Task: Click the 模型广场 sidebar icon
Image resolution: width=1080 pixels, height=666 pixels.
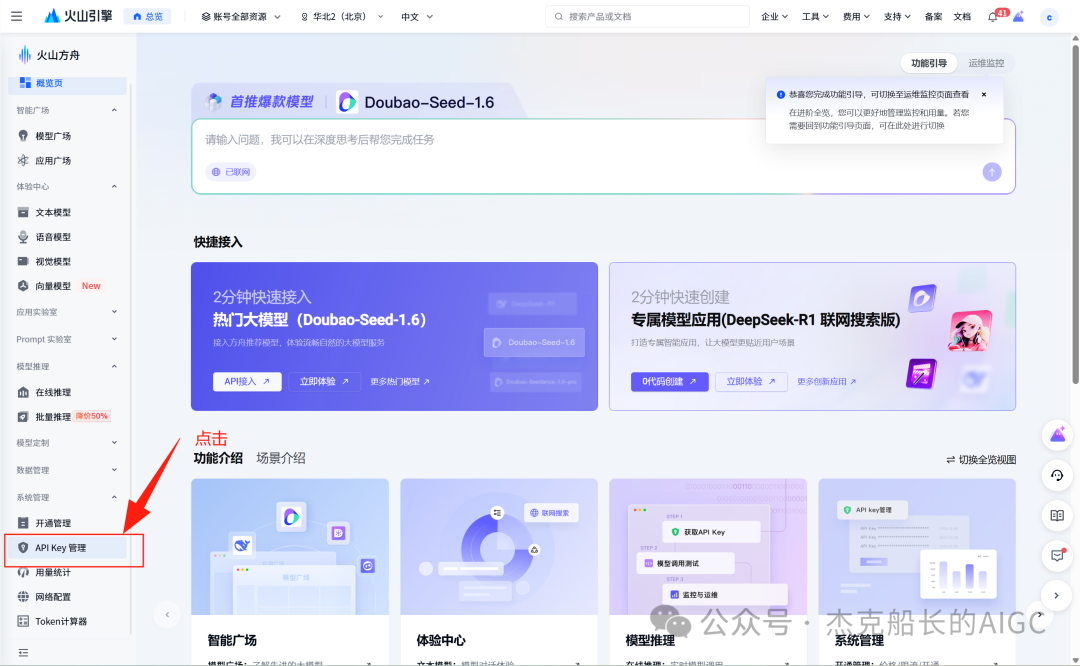Action: click(23, 136)
